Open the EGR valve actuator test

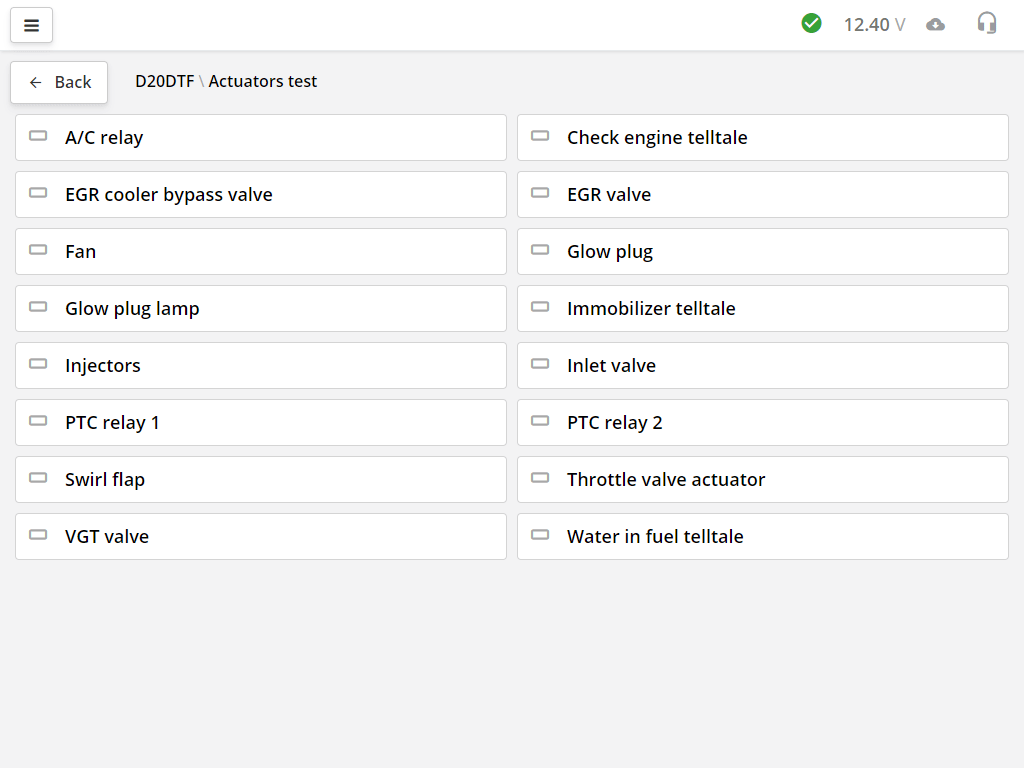762,194
